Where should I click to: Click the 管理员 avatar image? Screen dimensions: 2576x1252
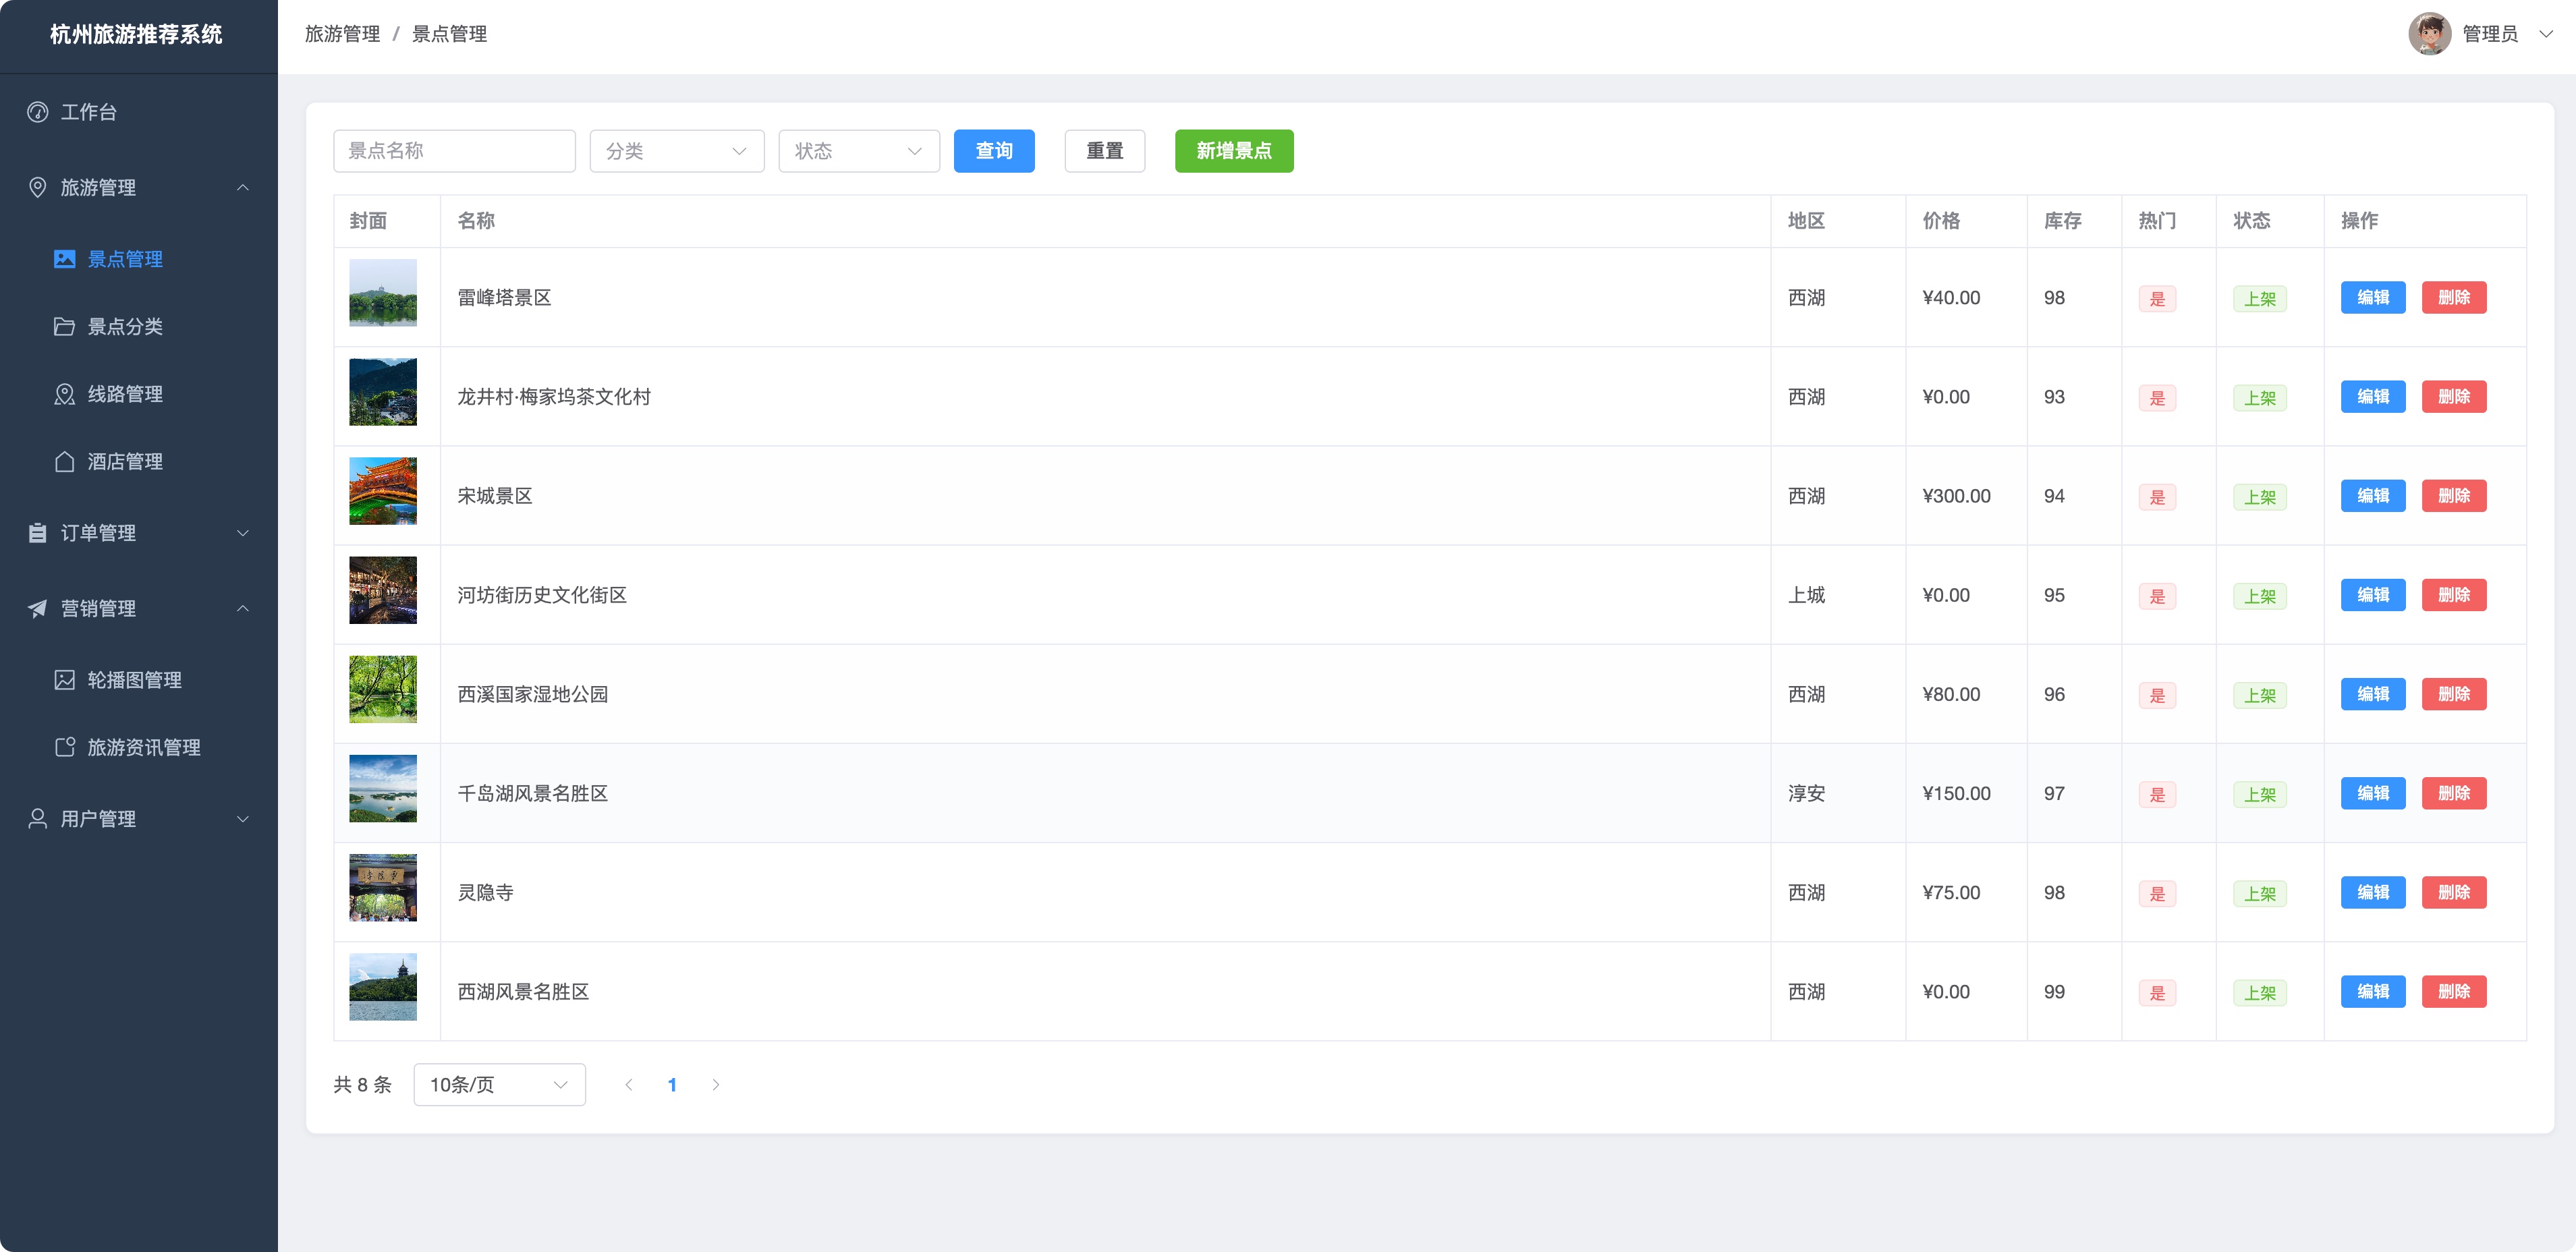[x=2429, y=34]
